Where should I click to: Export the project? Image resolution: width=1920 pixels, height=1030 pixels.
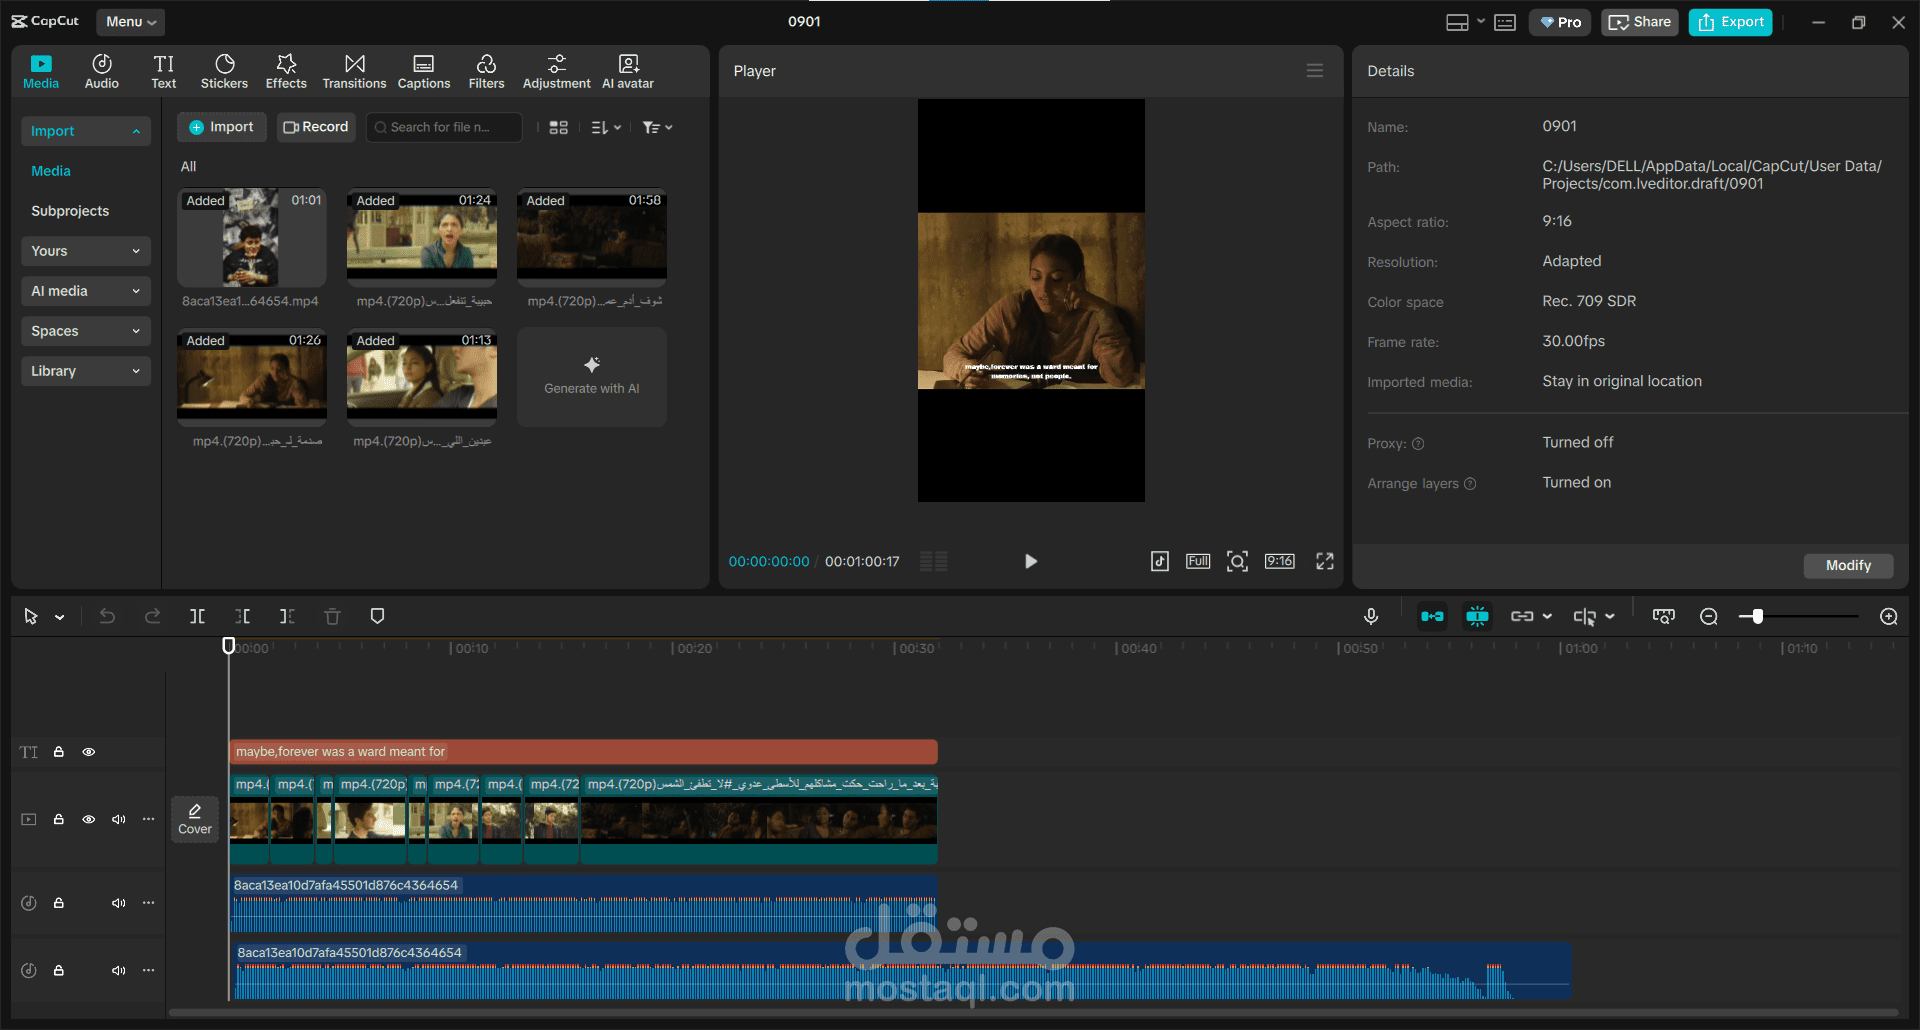click(1731, 22)
